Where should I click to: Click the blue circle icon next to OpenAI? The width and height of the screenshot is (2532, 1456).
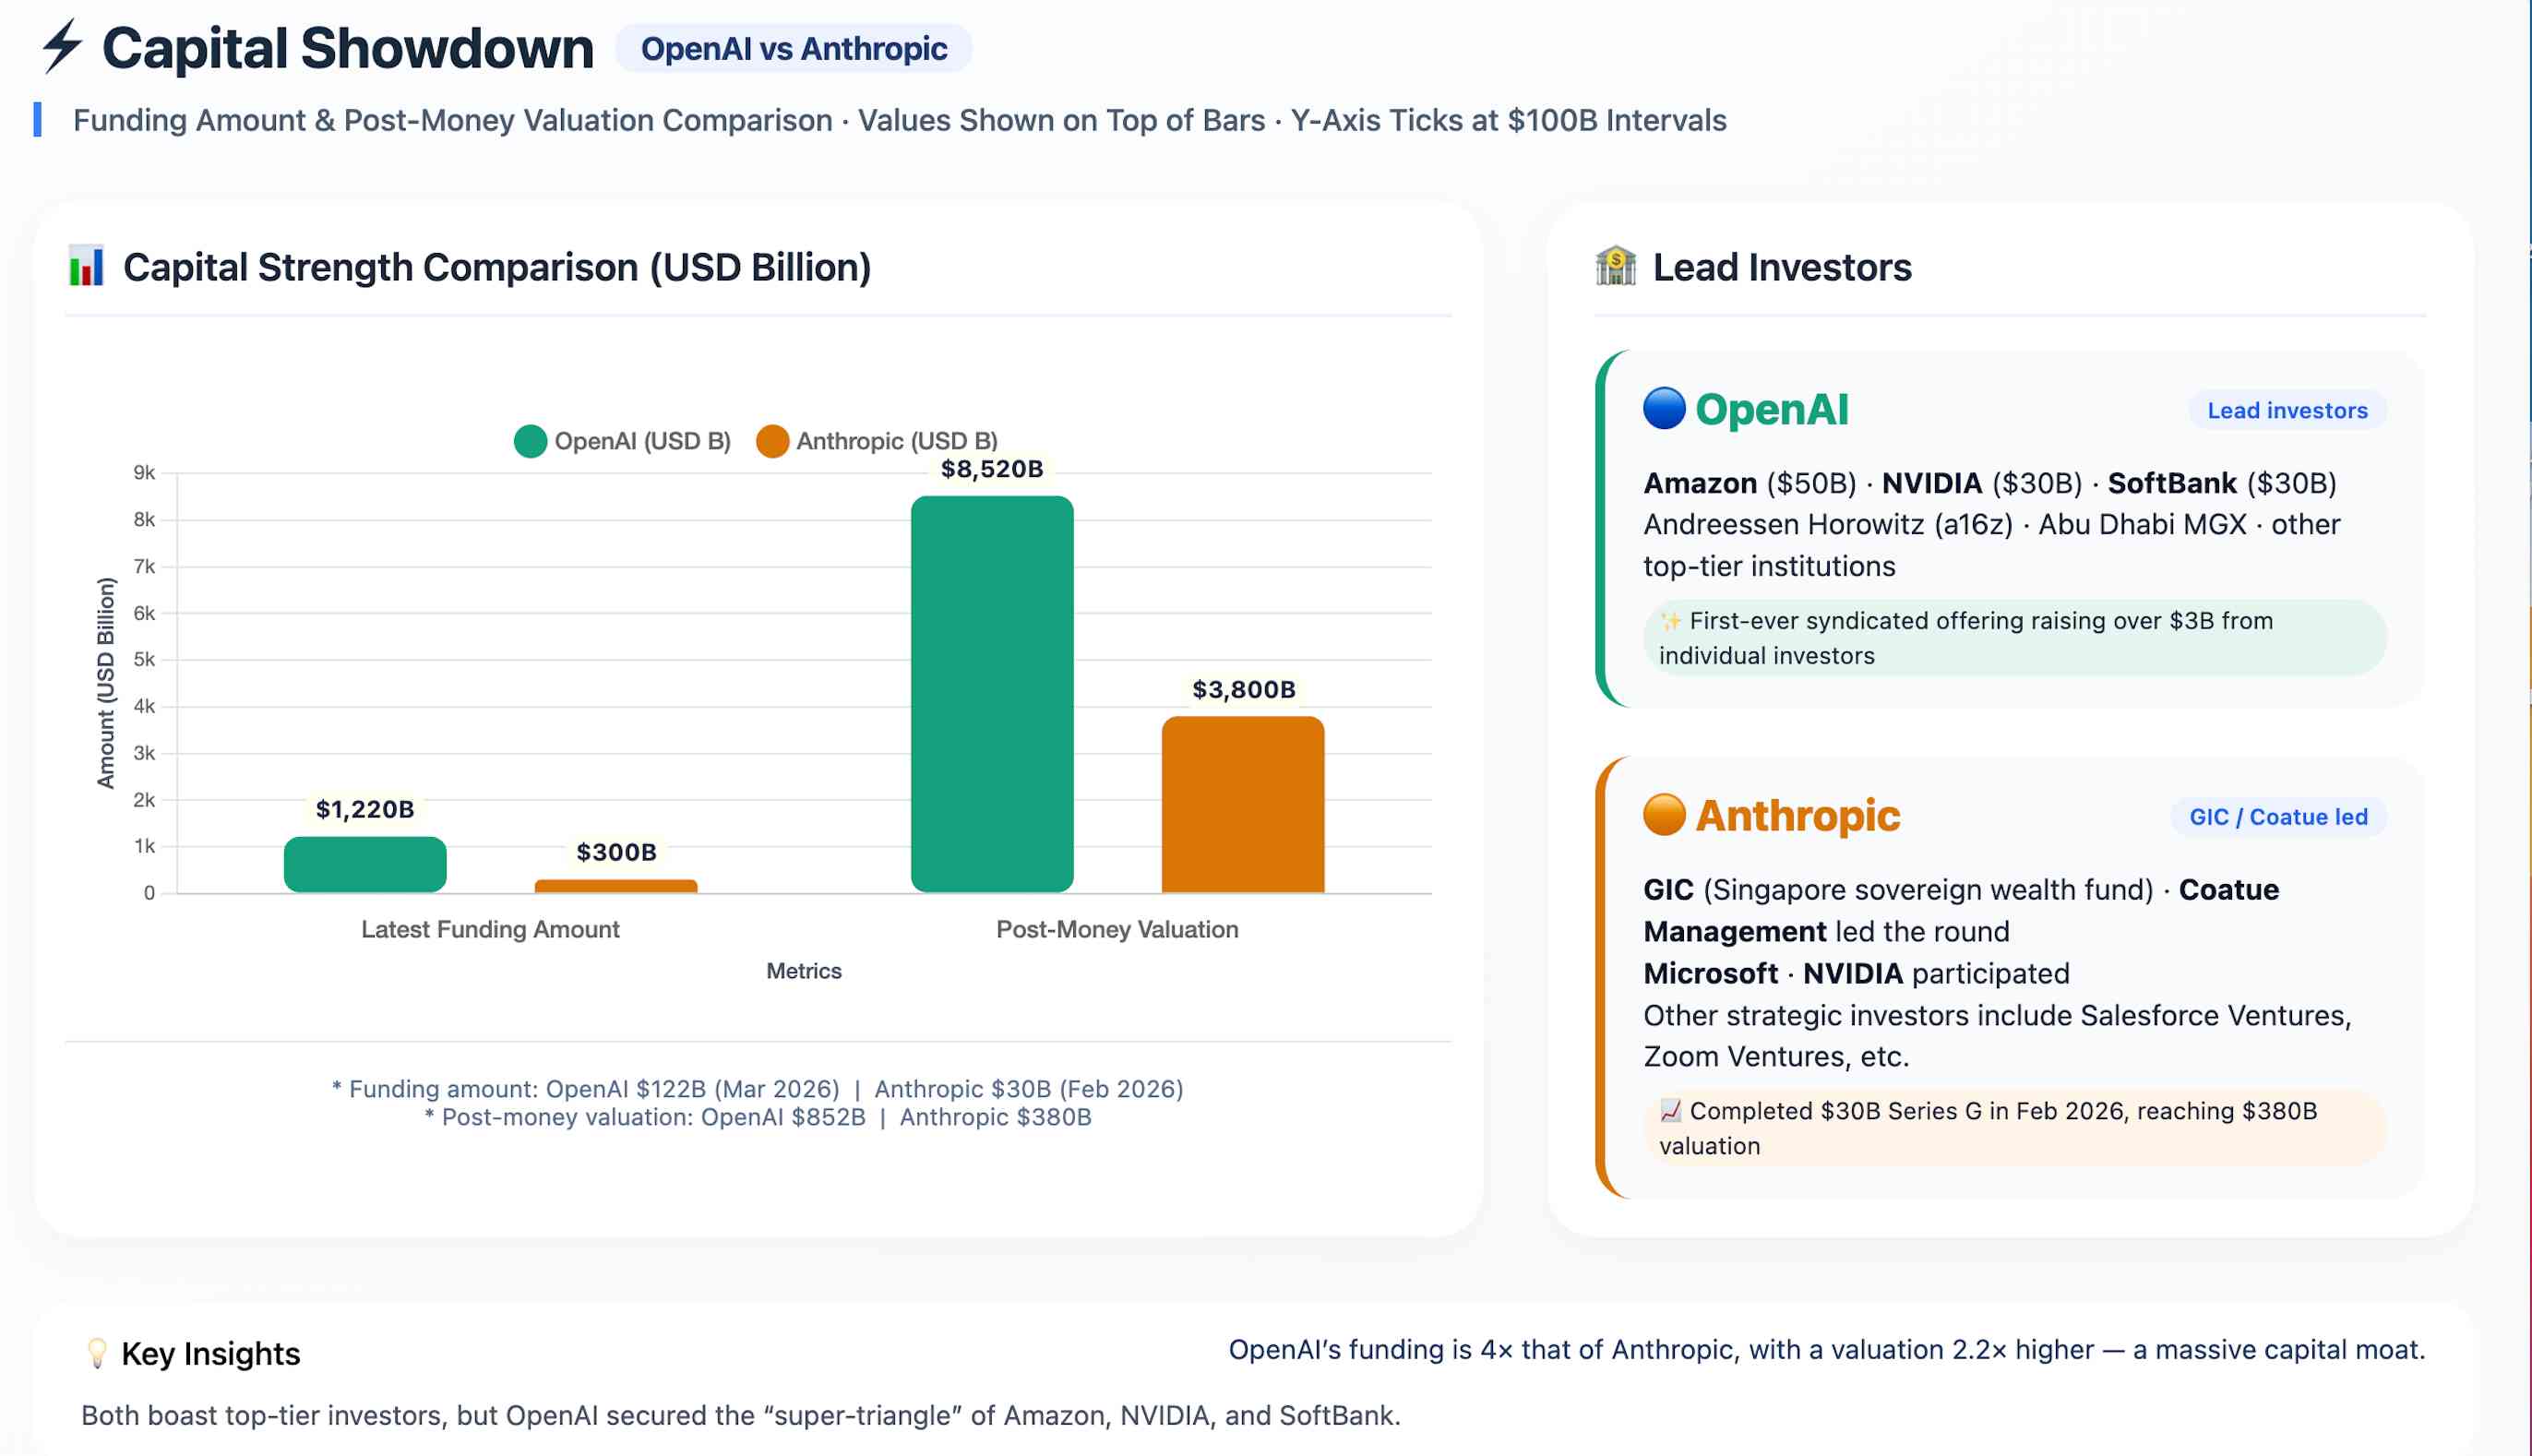[x=1664, y=409]
